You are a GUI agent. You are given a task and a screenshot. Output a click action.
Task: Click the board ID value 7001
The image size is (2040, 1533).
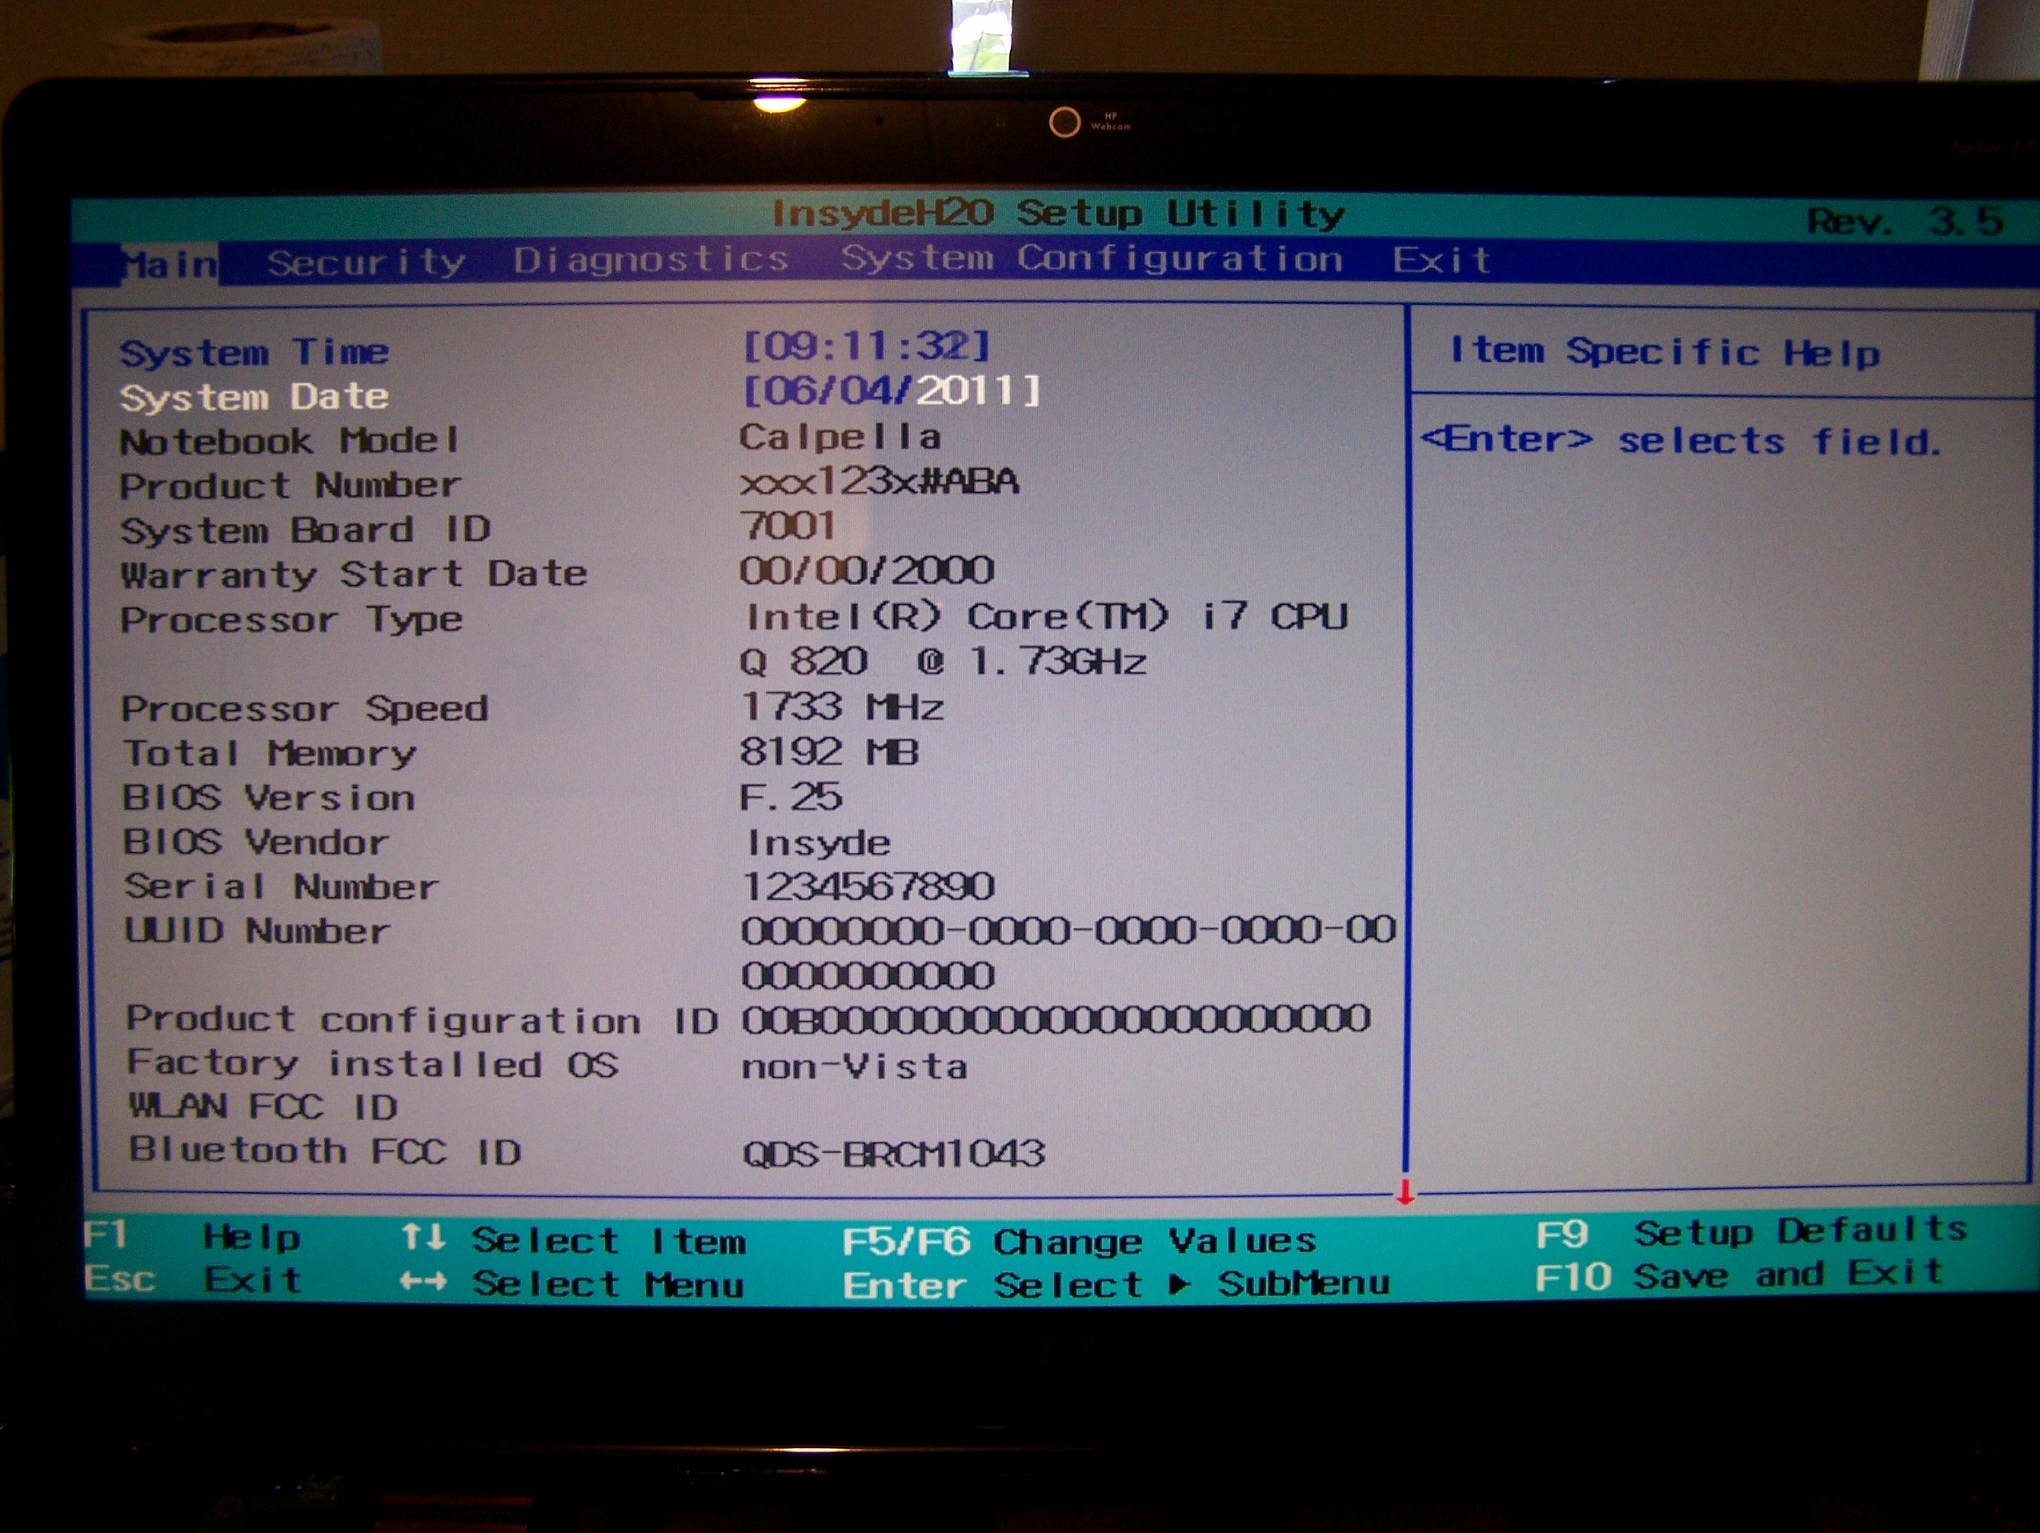pyautogui.click(x=787, y=526)
